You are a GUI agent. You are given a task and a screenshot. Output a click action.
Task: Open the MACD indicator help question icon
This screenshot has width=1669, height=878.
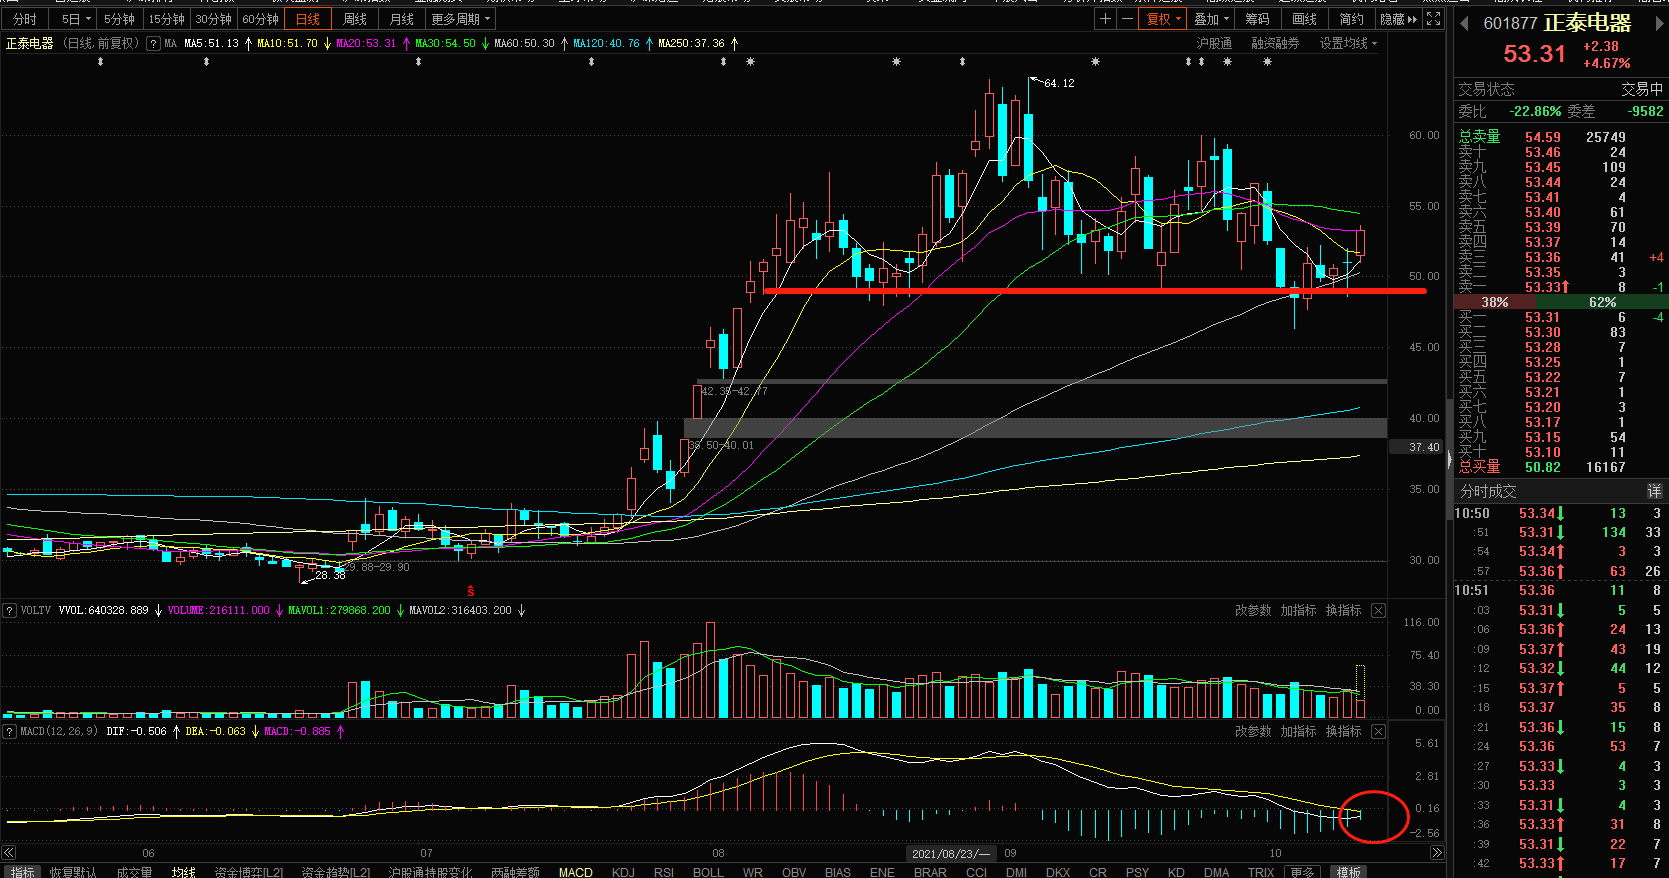tap(10, 731)
